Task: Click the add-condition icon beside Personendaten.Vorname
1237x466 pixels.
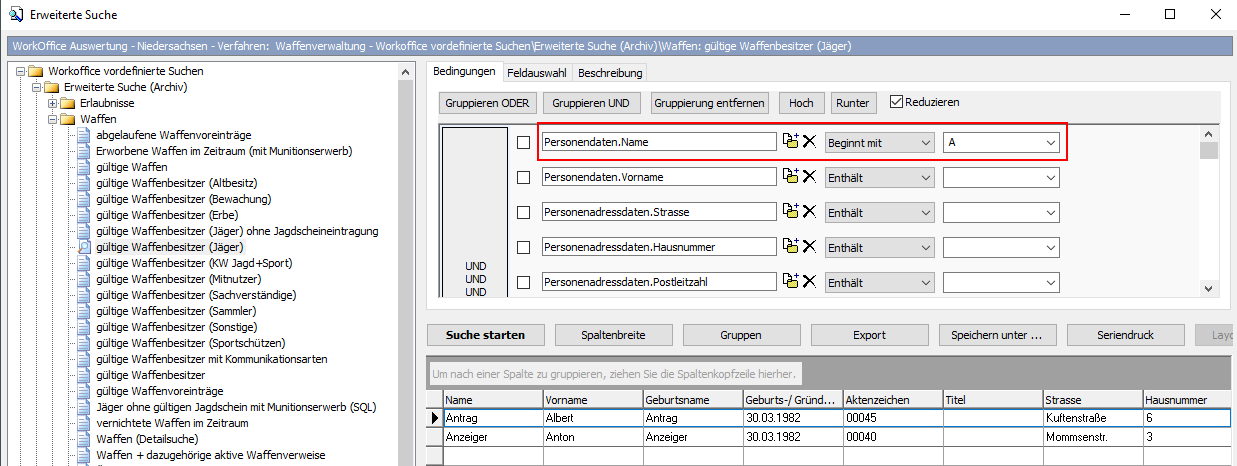Action: [791, 177]
